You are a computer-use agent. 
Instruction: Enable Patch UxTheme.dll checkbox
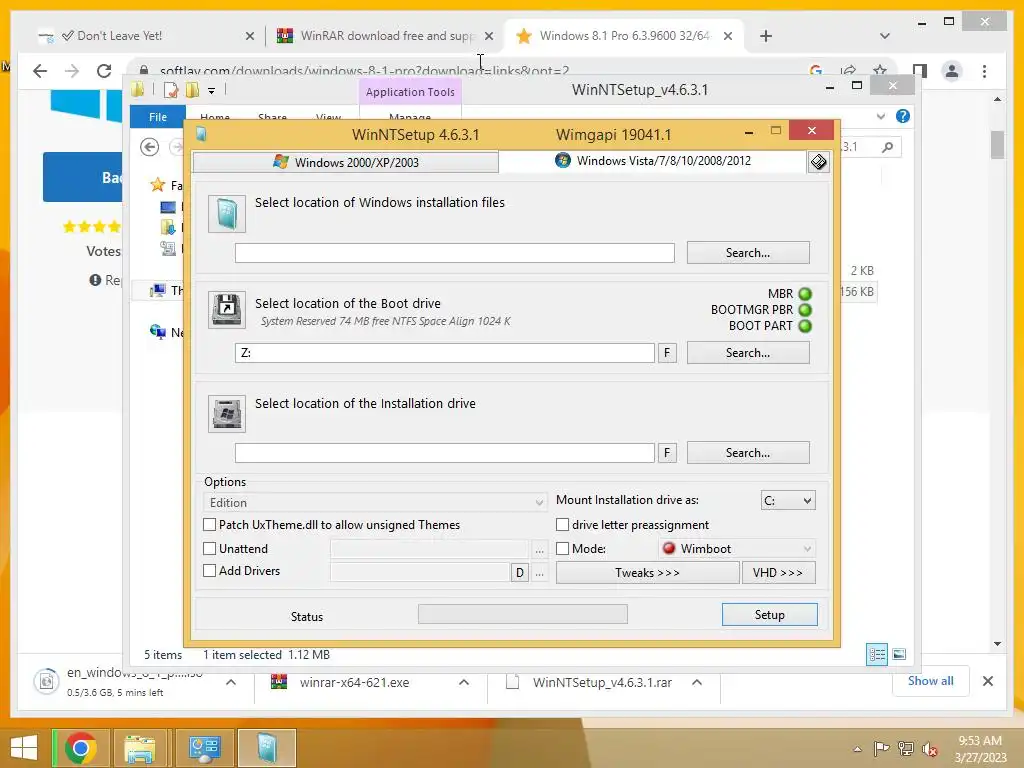pyautogui.click(x=210, y=524)
